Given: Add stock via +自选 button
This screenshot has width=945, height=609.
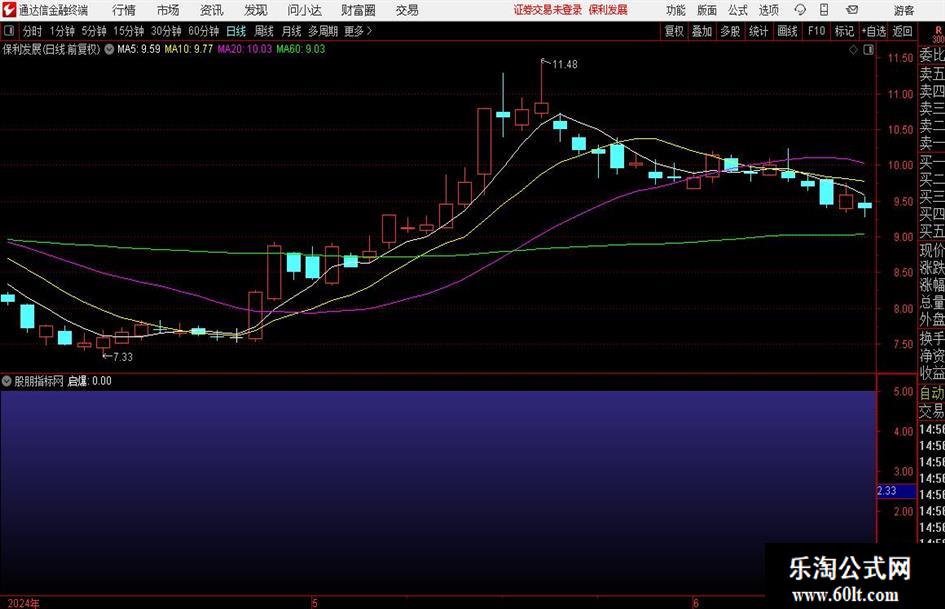Looking at the screenshot, I should (874, 31).
